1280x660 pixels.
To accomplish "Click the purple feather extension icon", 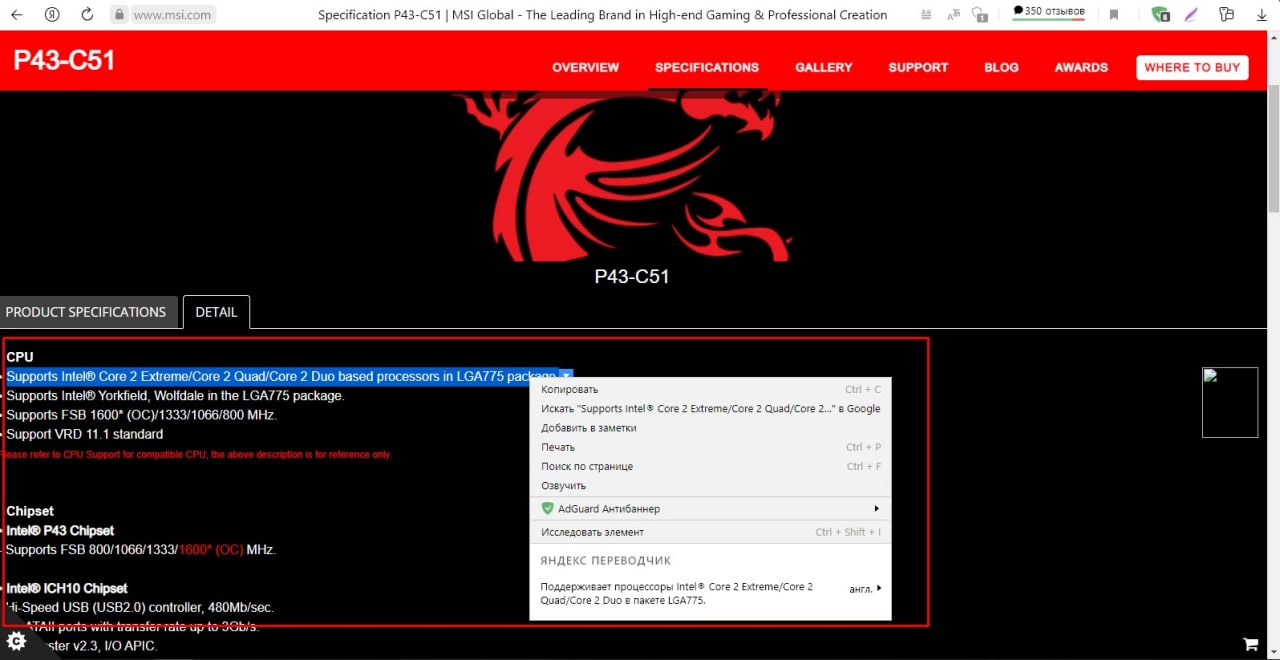I will (1191, 15).
